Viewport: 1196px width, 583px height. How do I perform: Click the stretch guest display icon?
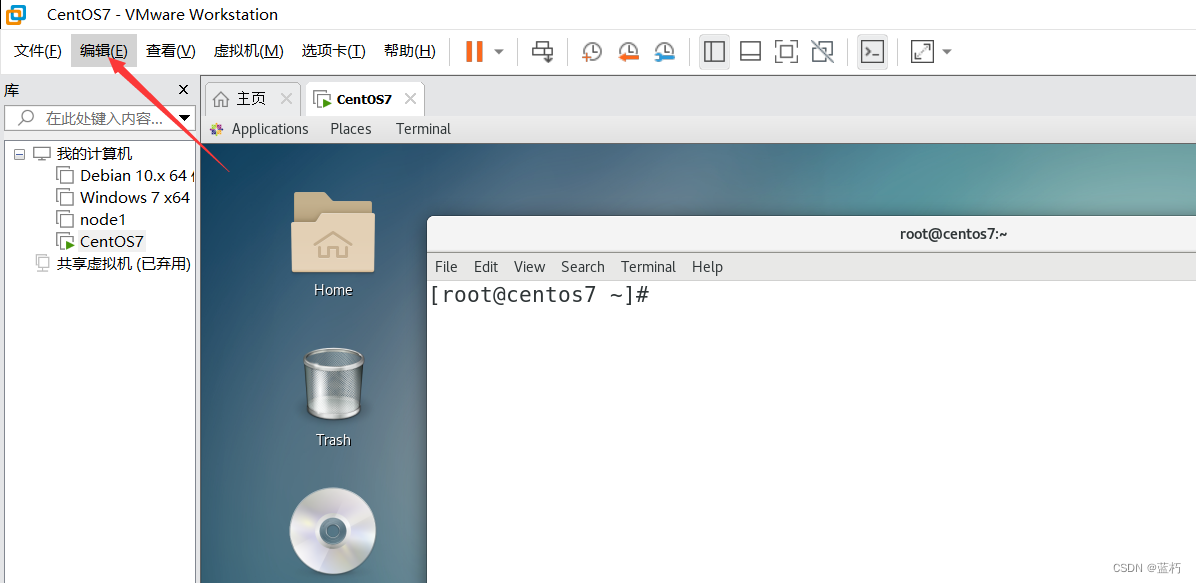(x=922, y=51)
